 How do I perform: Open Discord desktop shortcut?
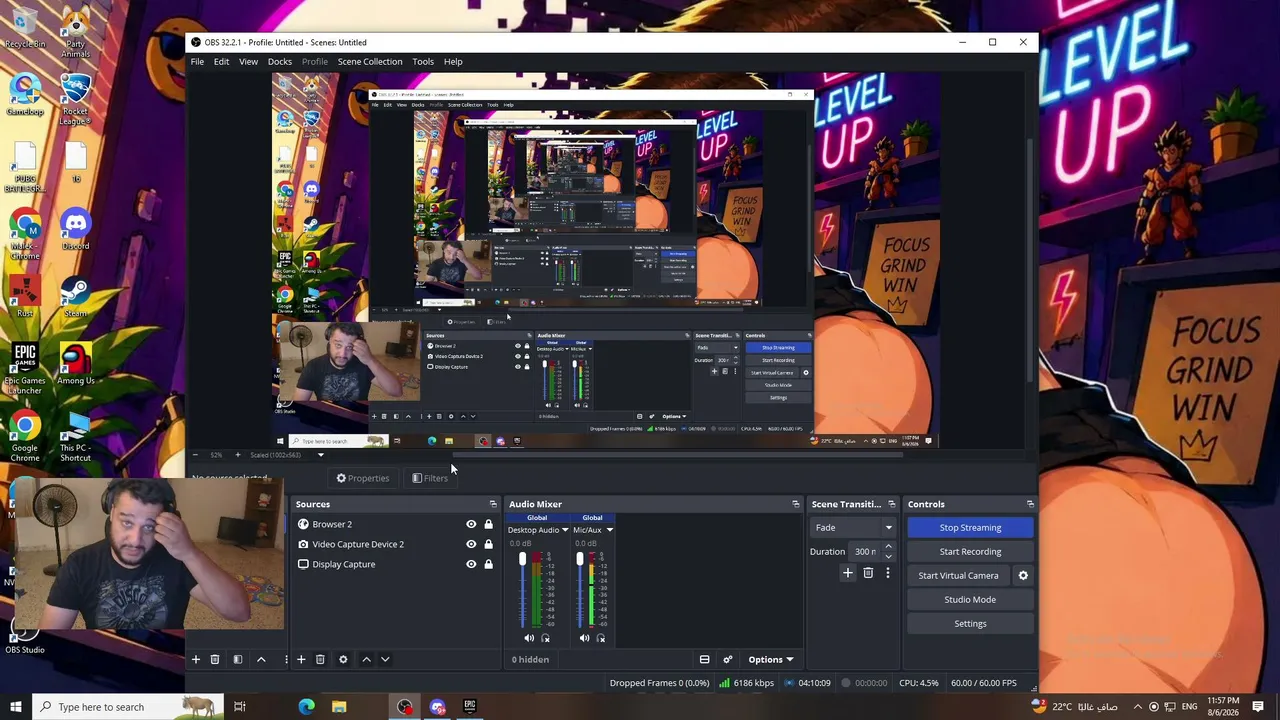[76, 231]
